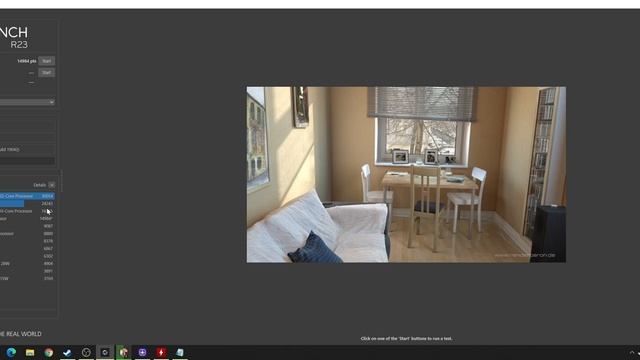The height and width of the screenshot is (360, 640).
Task: Open the purple square taskbar app icon
Action: pyautogui.click(x=142, y=352)
